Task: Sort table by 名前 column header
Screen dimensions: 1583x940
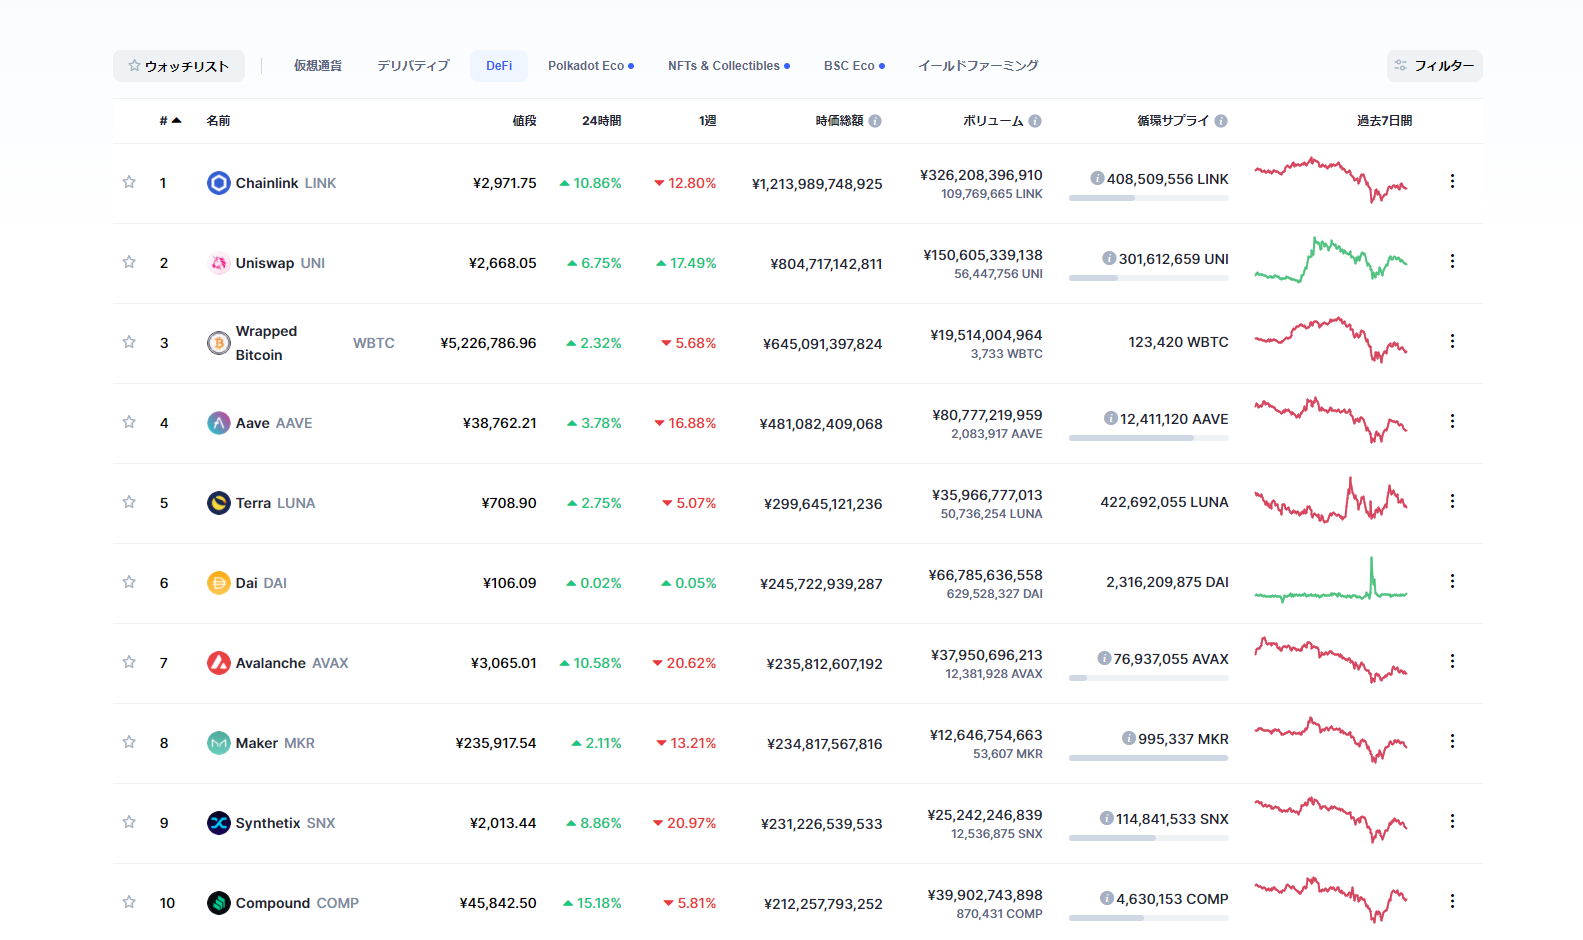Action: coord(218,121)
